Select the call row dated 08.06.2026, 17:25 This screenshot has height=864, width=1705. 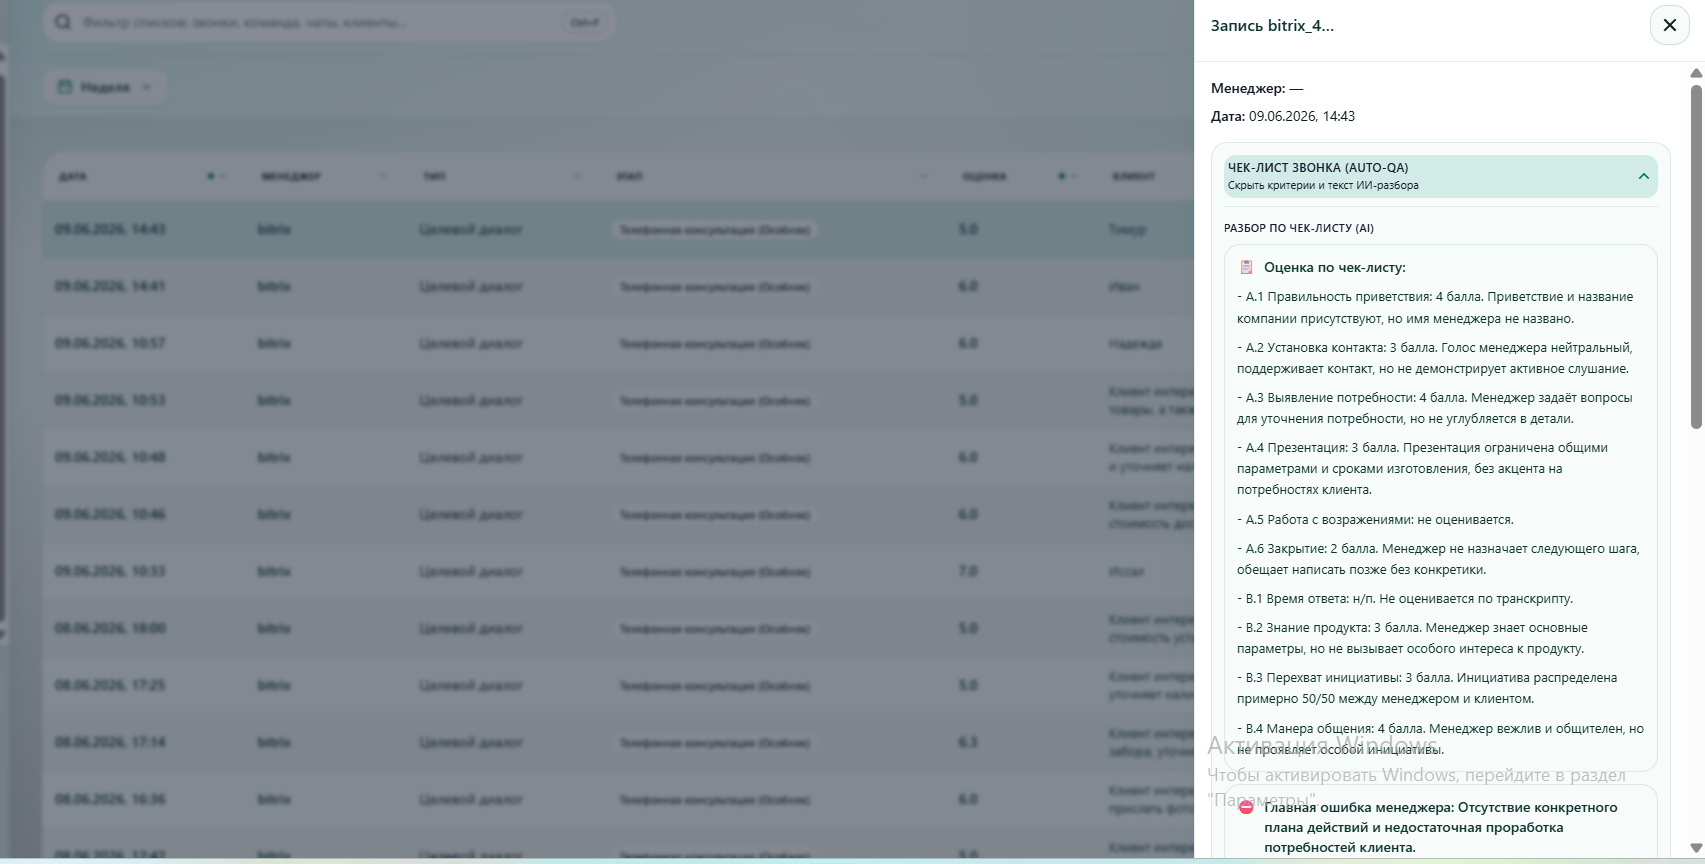pyautogui.click(x=618, y=685)
